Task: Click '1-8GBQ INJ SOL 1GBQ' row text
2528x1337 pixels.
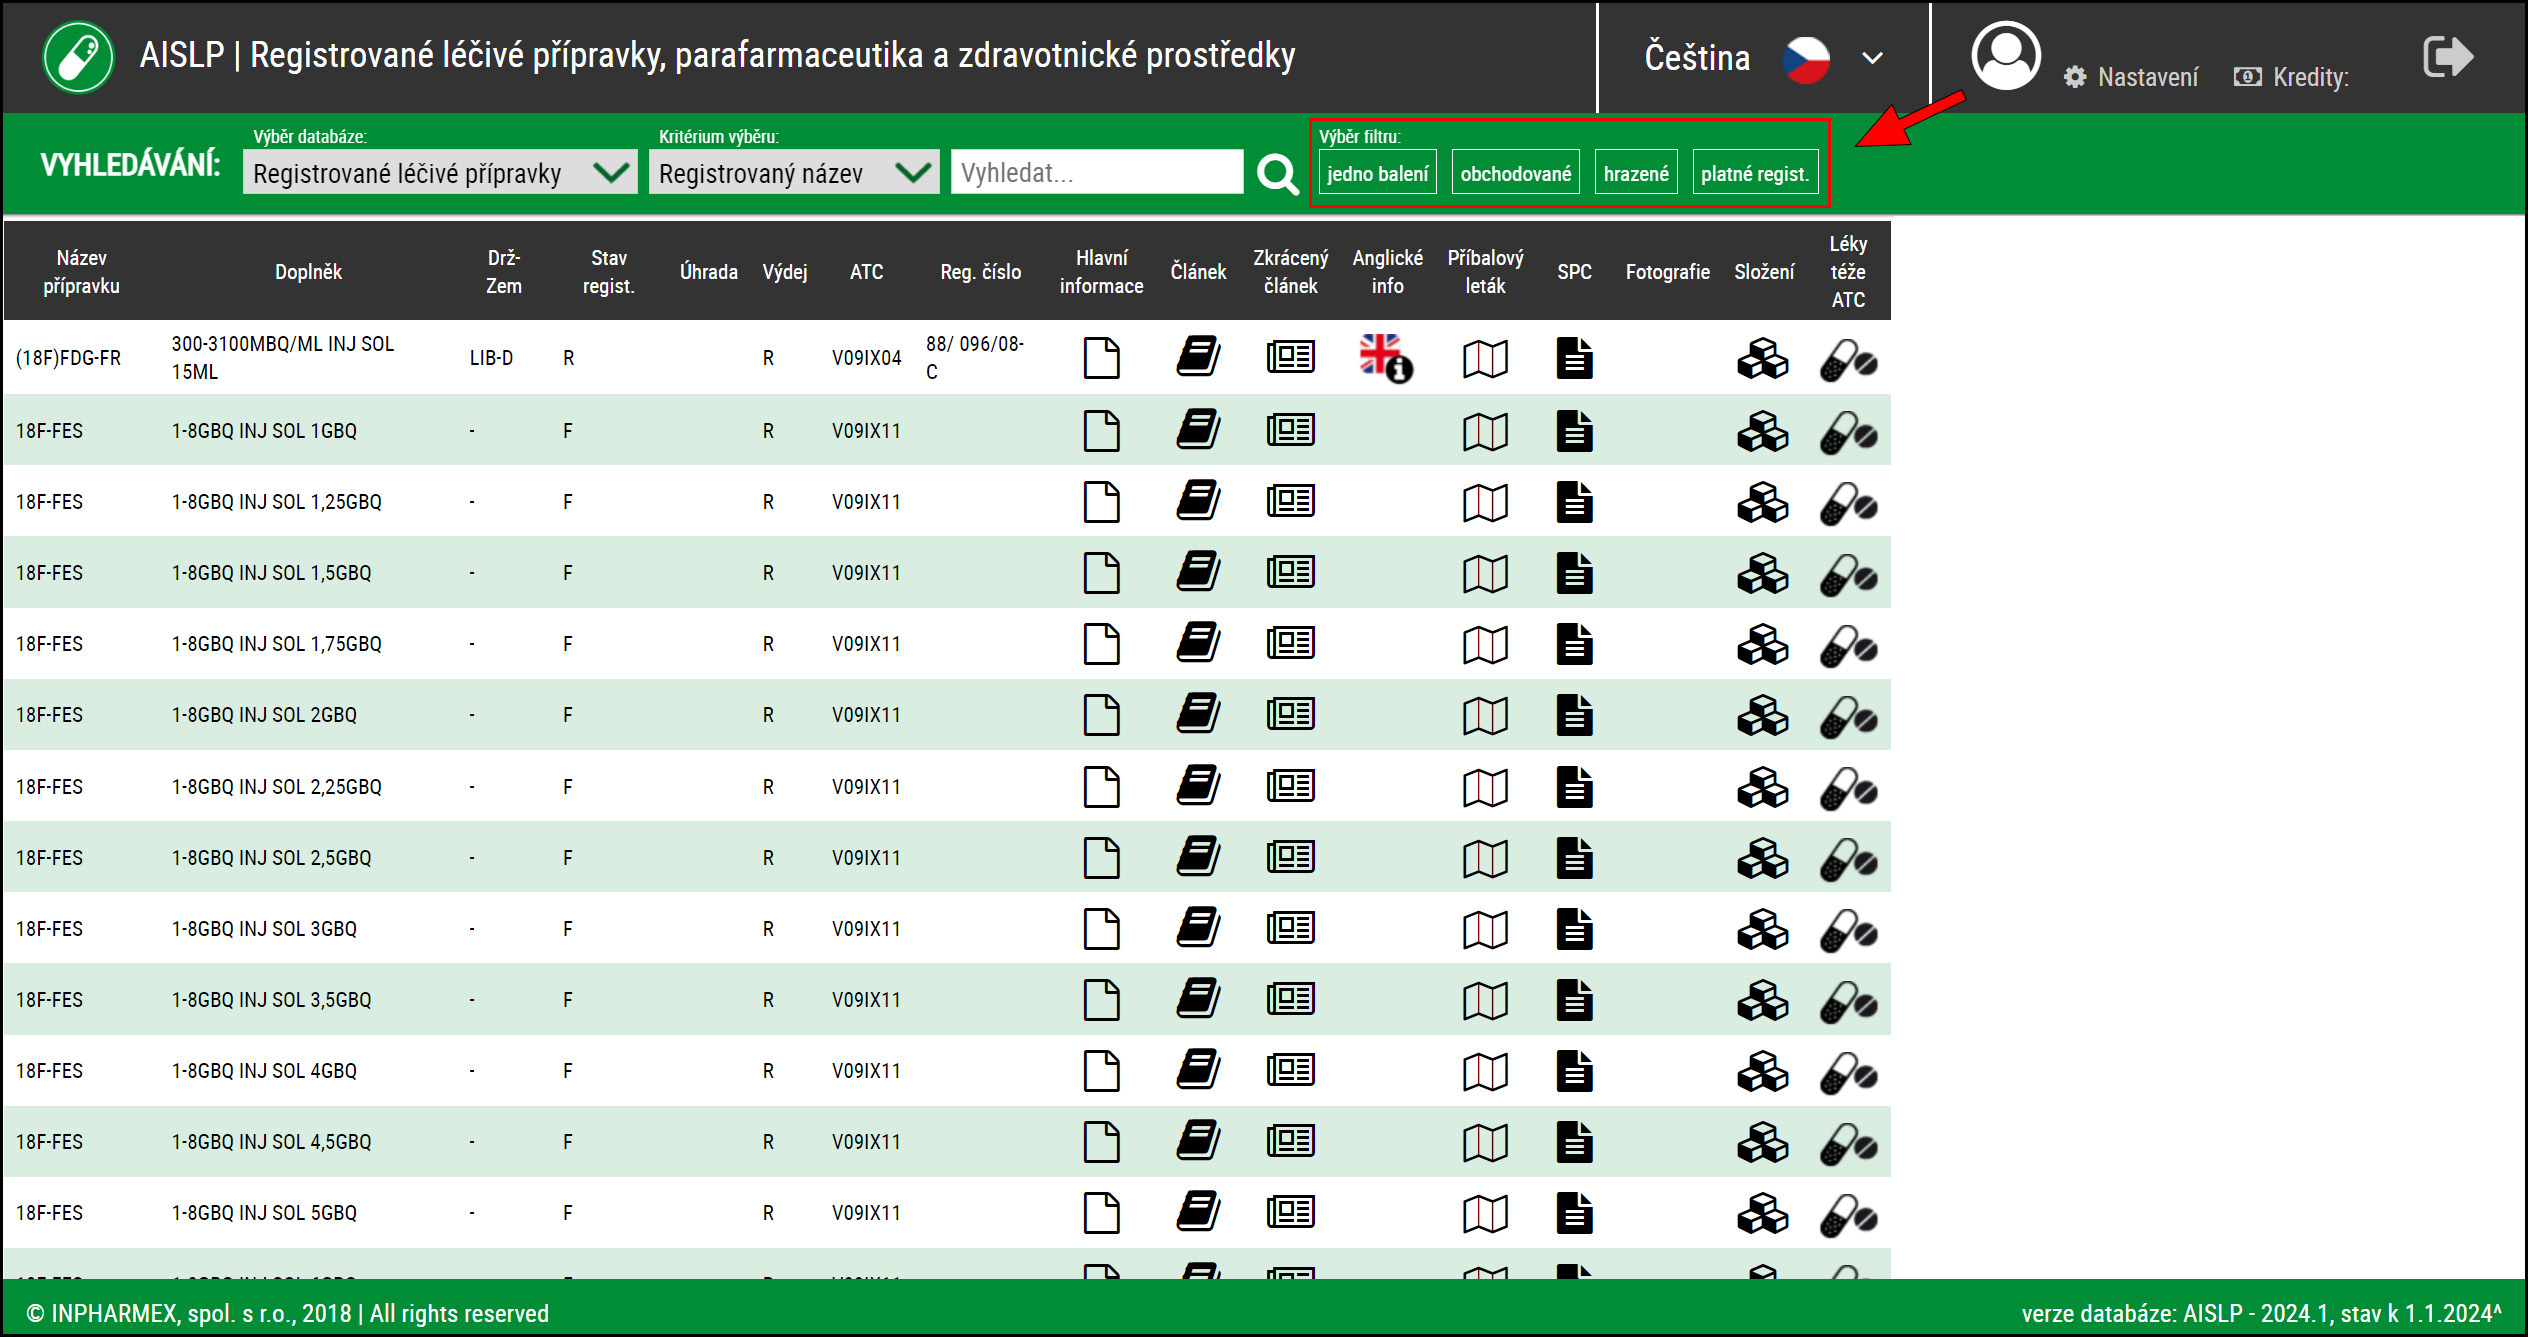Action: pyautogui.click(x=264, y=431)
